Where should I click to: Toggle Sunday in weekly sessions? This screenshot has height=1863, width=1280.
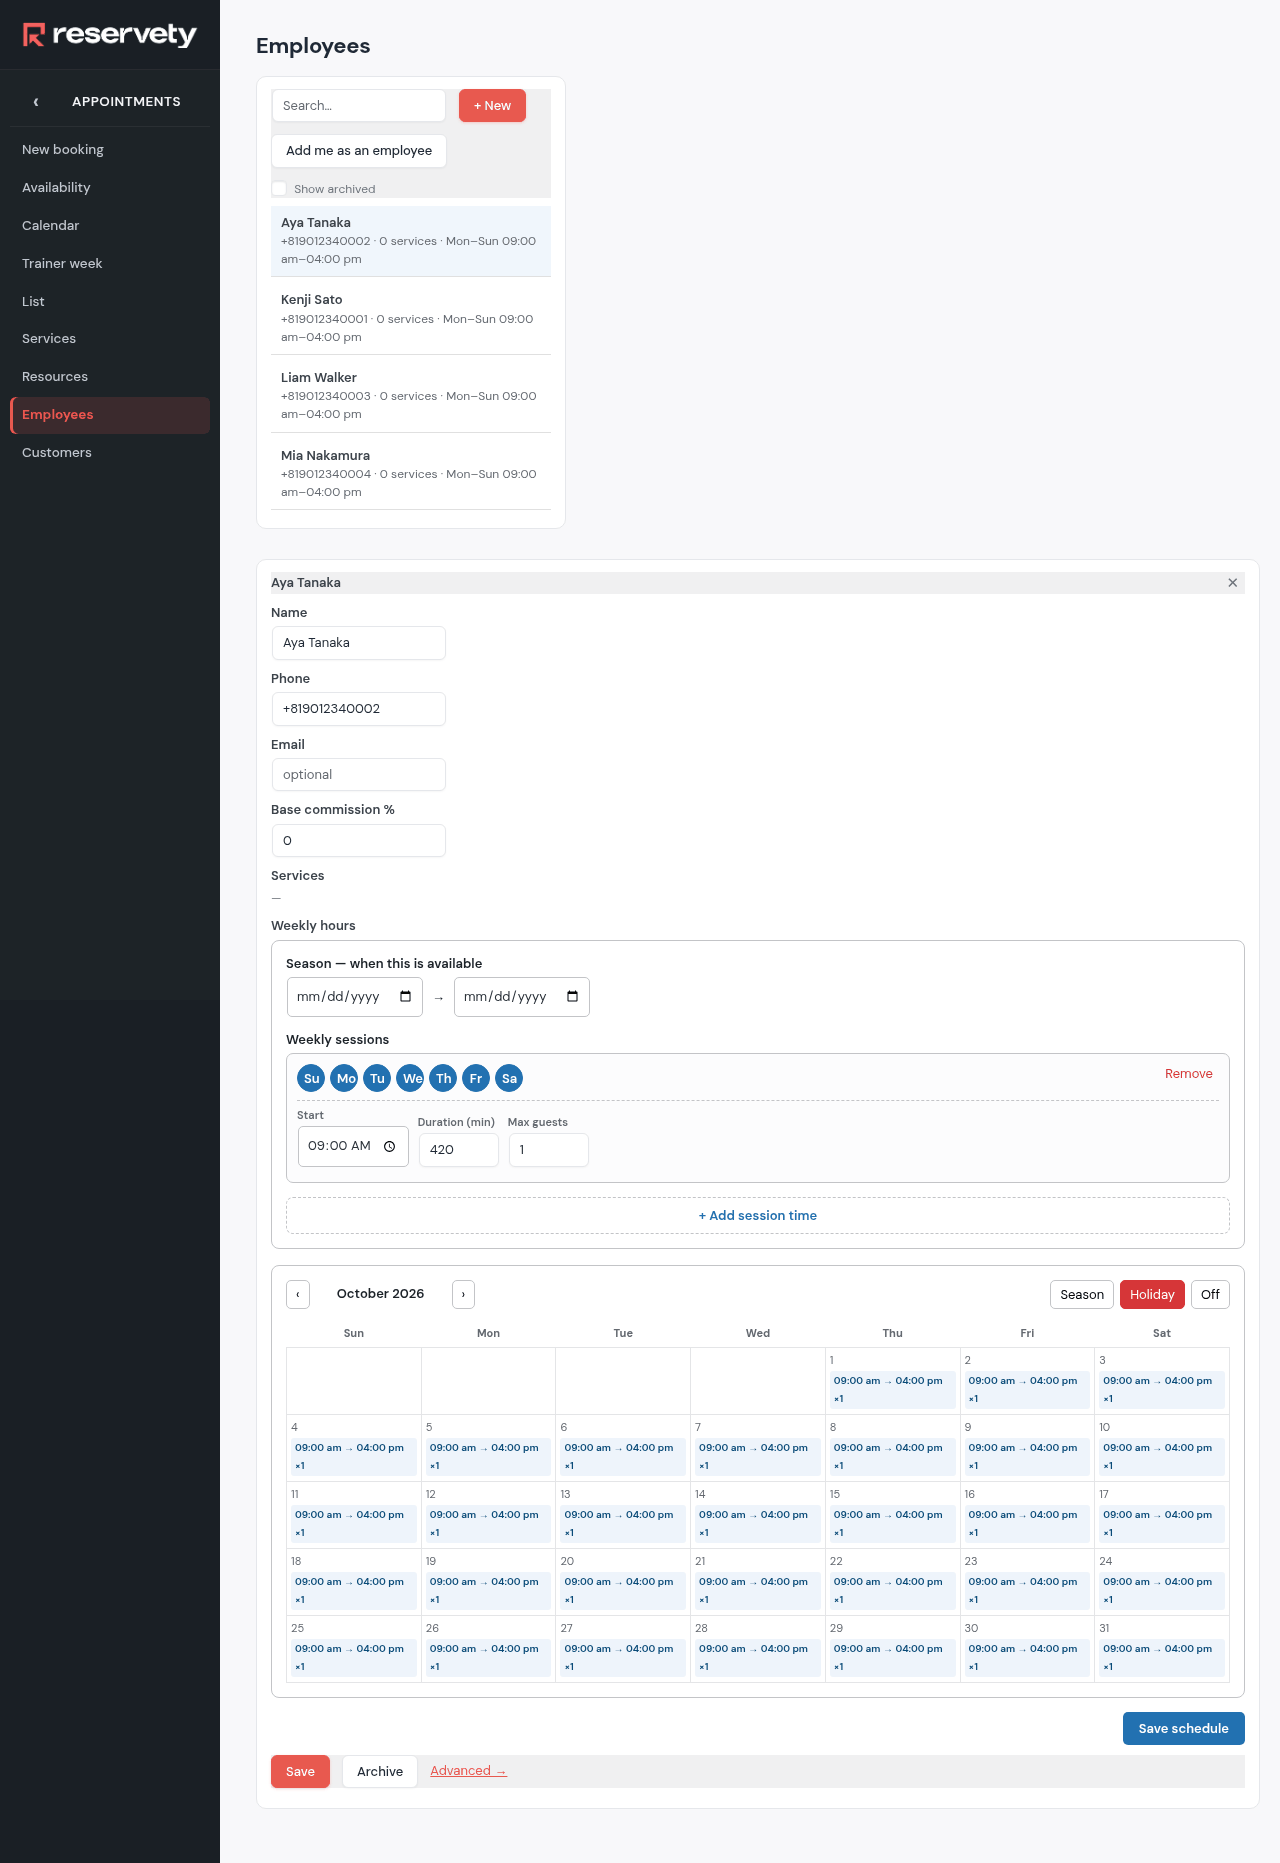pyautogui.click(x=311, y=1078)
